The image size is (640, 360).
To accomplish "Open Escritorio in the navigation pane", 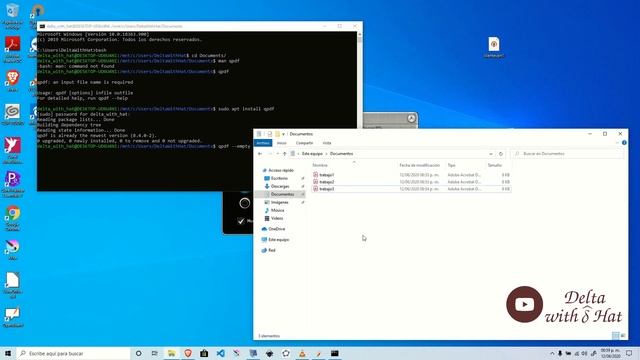I will coord(280,178).
